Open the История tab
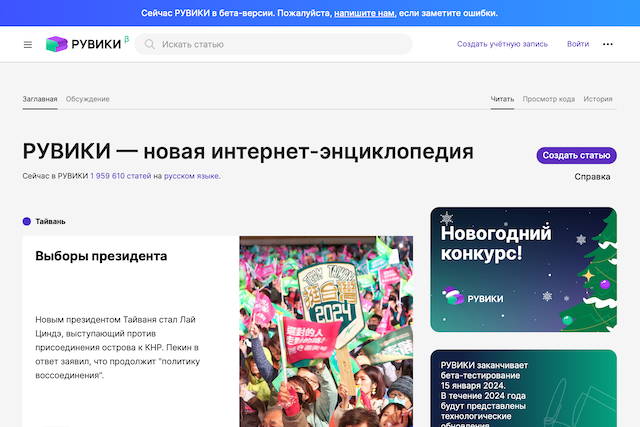640x427 pixels. point(598,99)
